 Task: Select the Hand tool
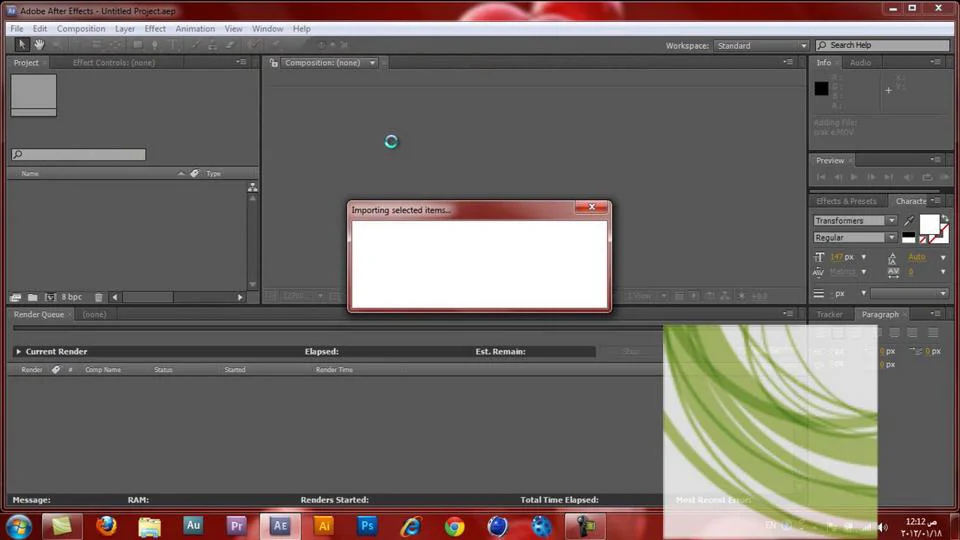tap(39, 45)
